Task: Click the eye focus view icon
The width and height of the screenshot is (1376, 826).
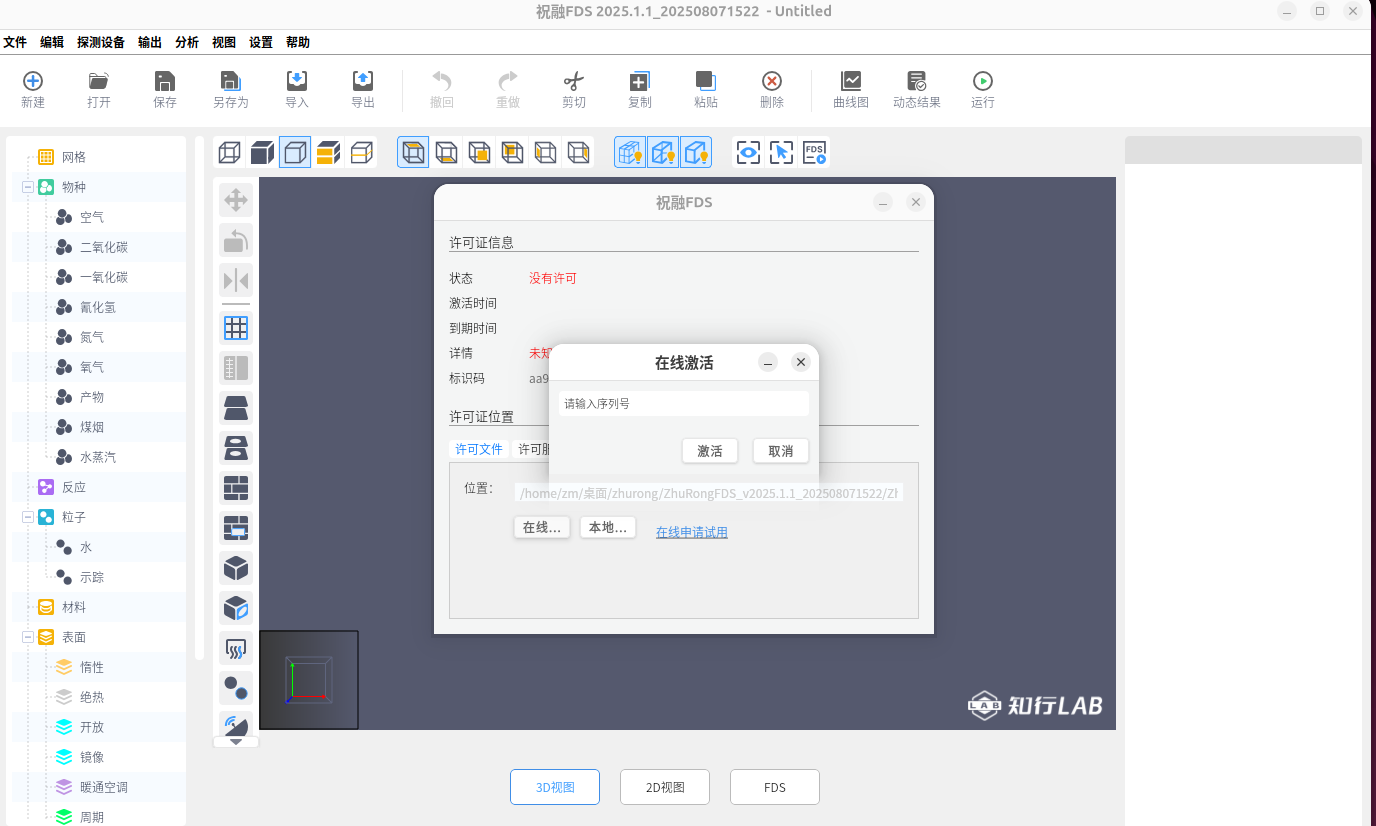Action: coord(748,152)
